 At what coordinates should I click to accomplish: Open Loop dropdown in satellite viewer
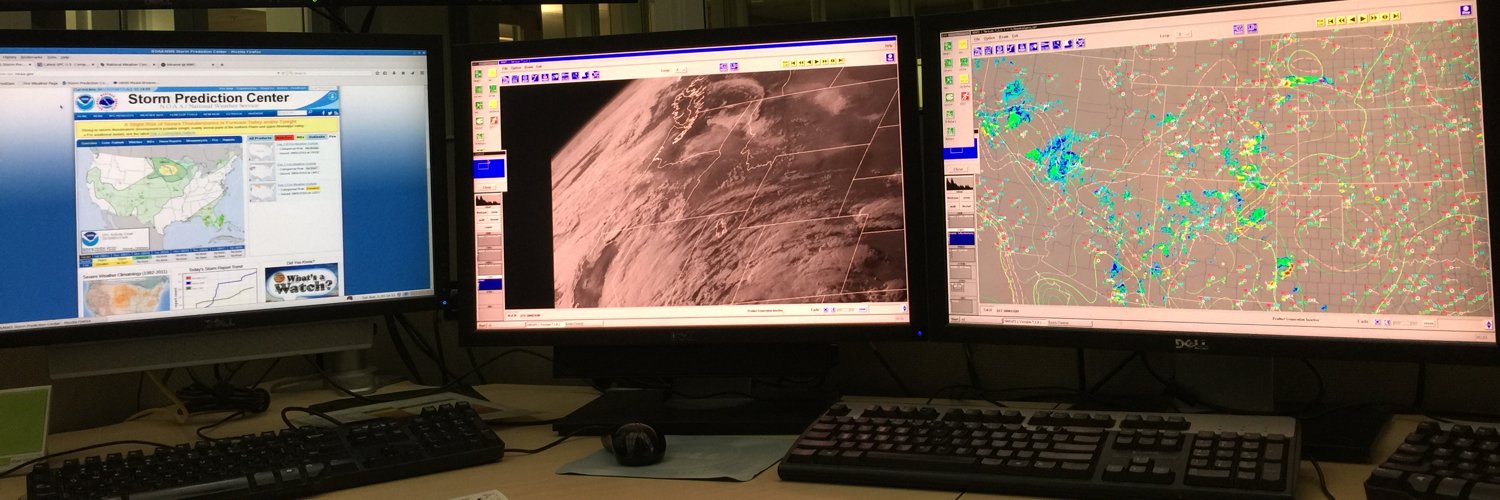[680, 70]
